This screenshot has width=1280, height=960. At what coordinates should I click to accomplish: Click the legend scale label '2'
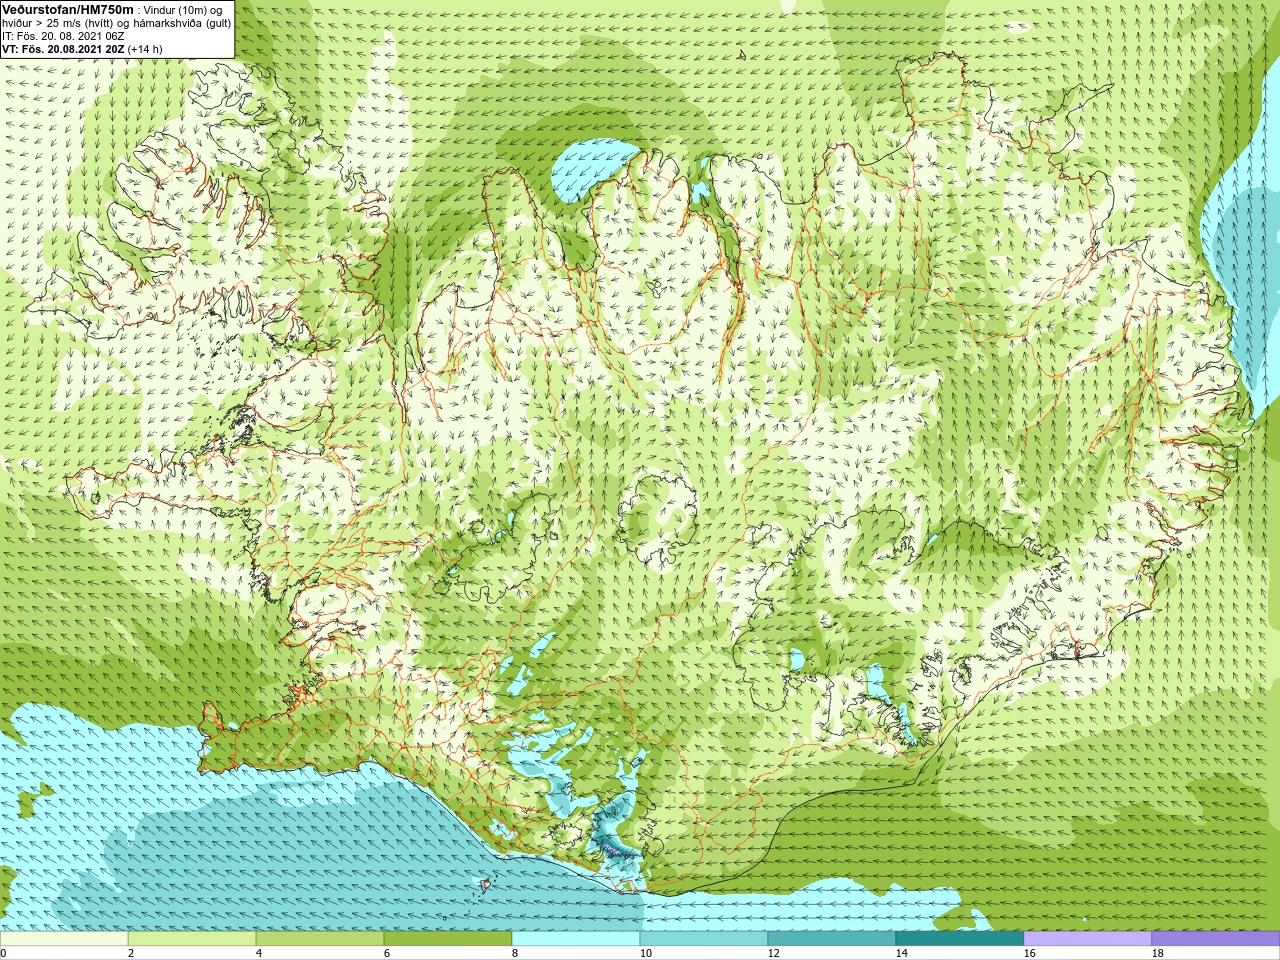tap(131, 953)
